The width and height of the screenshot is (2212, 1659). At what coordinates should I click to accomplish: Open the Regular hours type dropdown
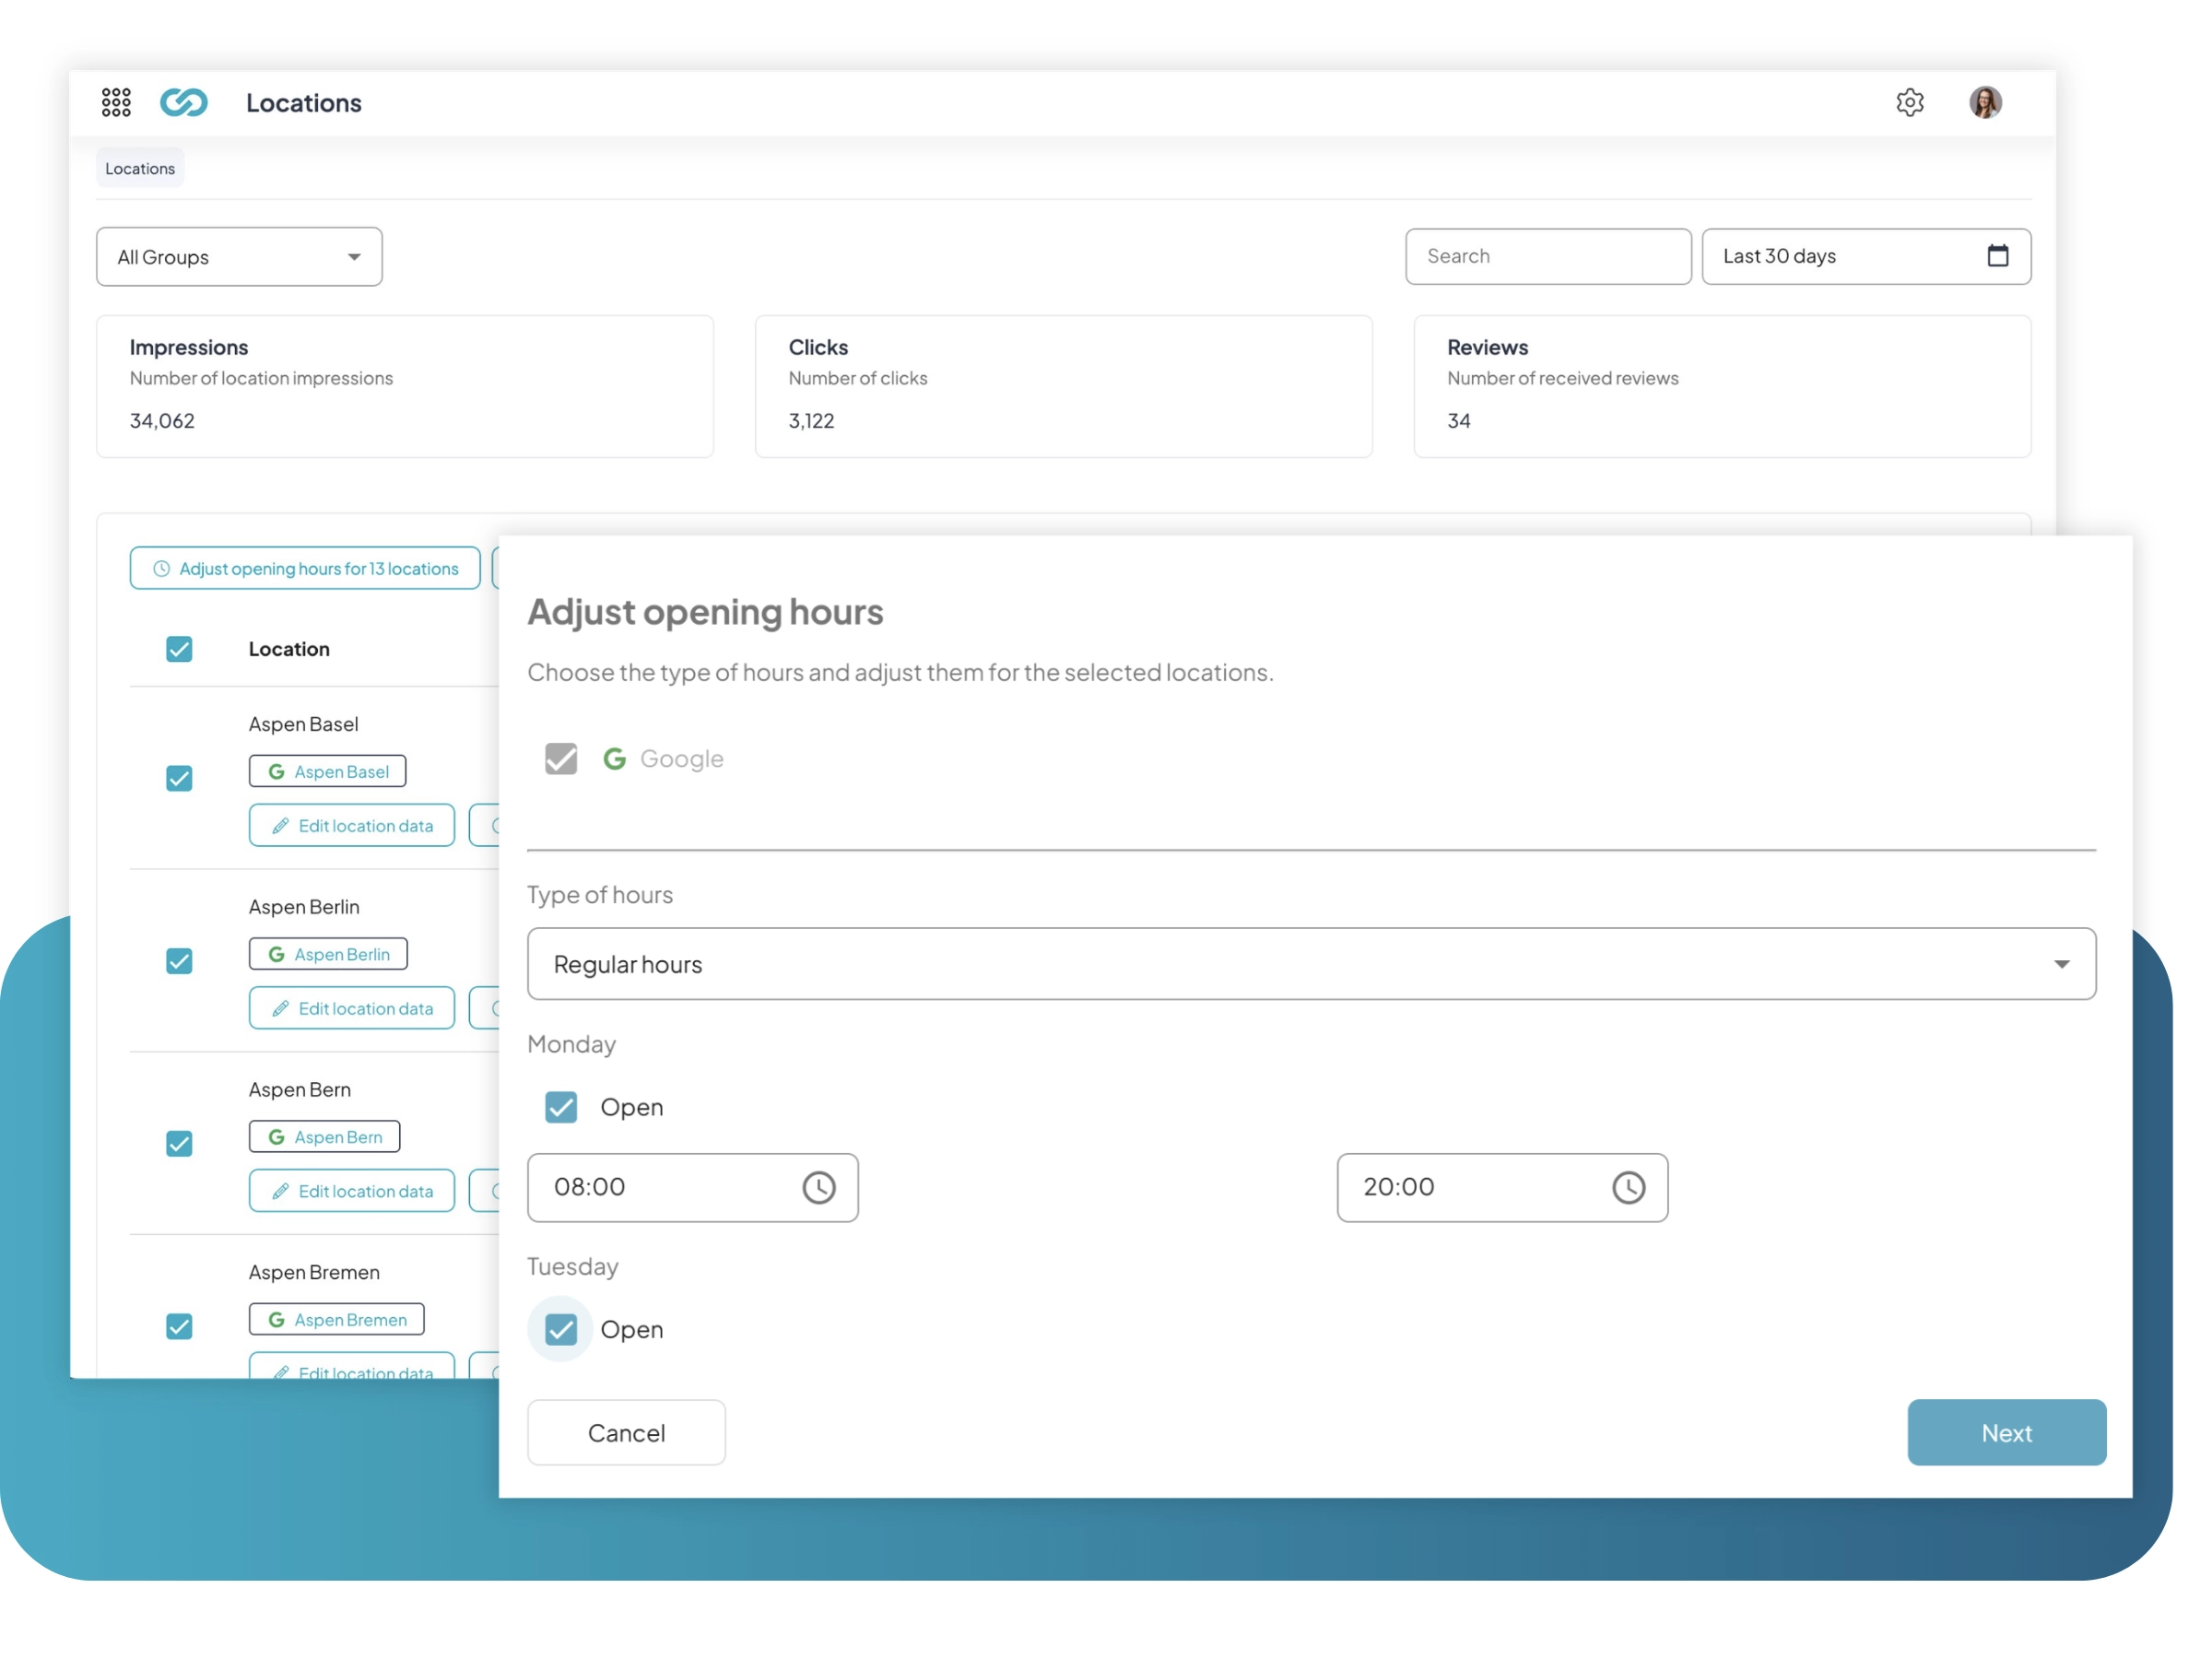[1311, 964]
